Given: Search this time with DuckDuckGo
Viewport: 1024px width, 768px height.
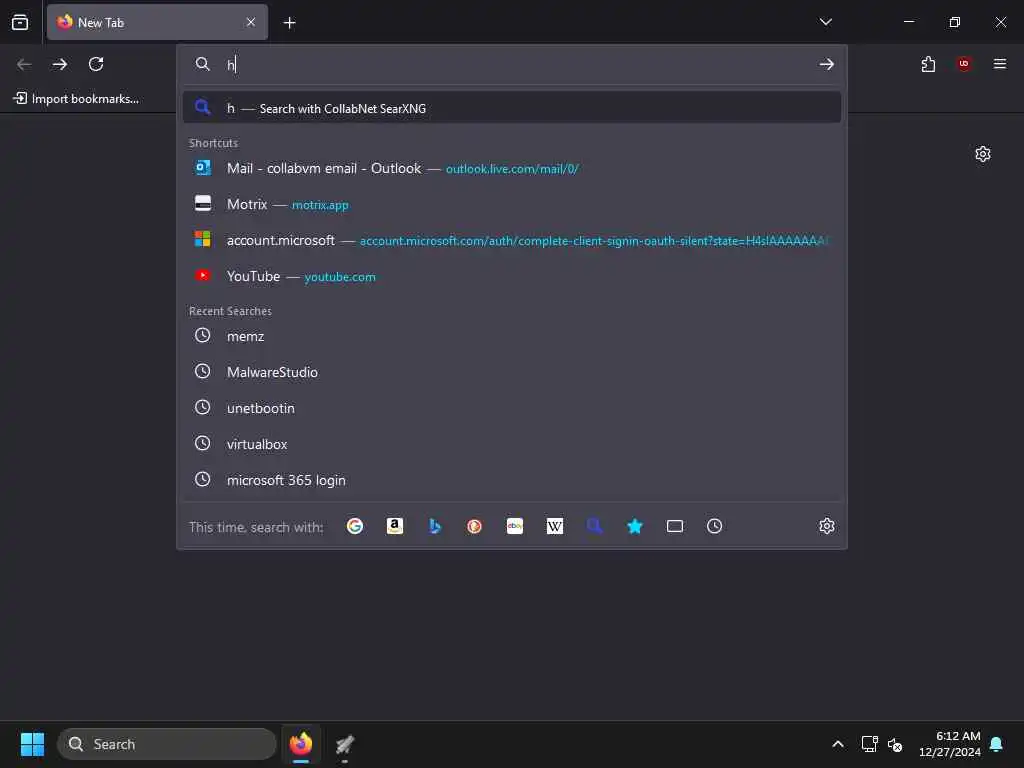Looking at the screenshot, I should coord(475,526).
